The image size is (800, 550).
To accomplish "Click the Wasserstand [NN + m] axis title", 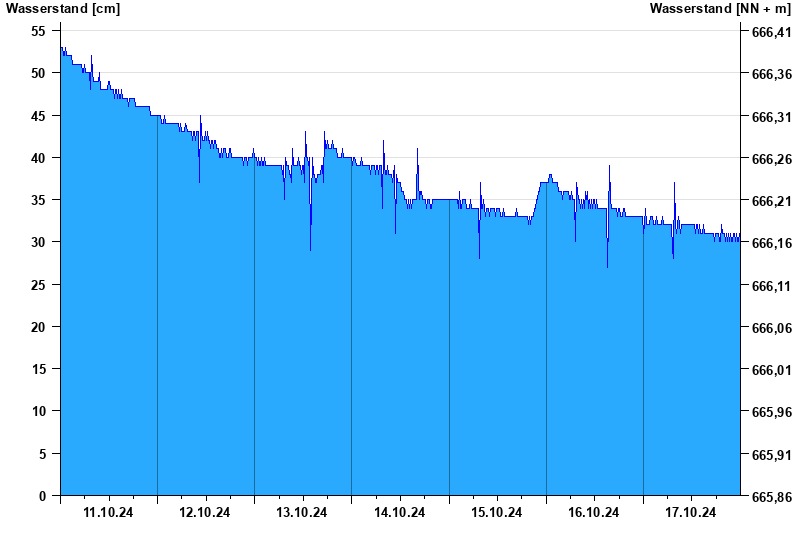I will (x=720, y=9).
